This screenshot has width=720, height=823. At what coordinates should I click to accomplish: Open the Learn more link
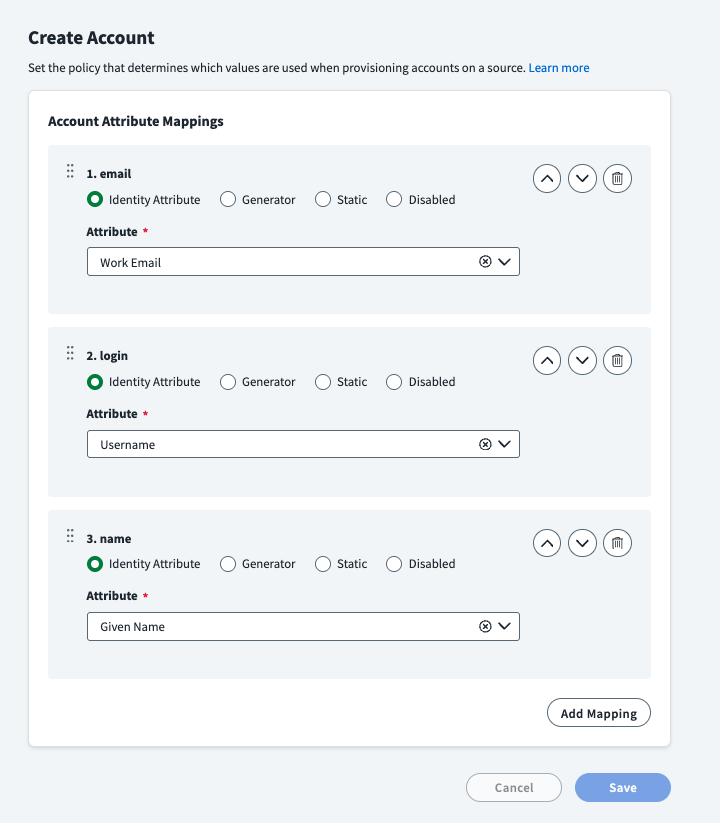coord(559,68)
